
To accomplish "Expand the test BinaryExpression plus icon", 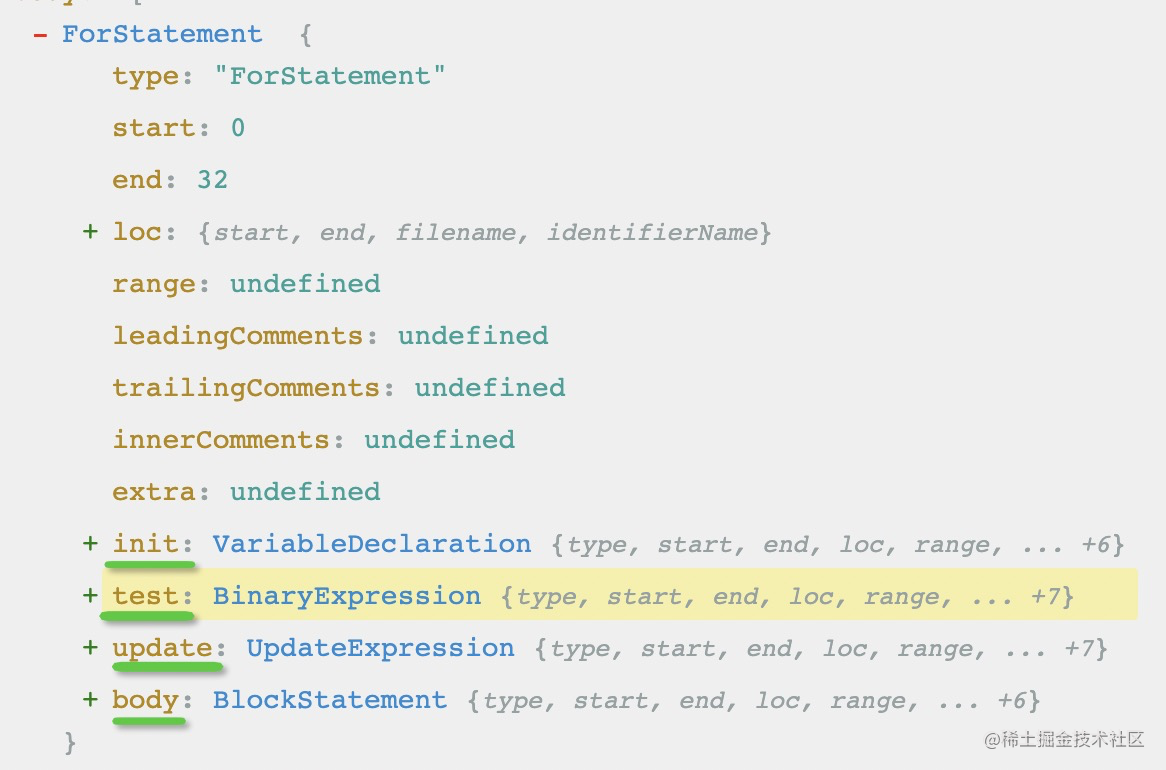I will [x=90, y=596].
